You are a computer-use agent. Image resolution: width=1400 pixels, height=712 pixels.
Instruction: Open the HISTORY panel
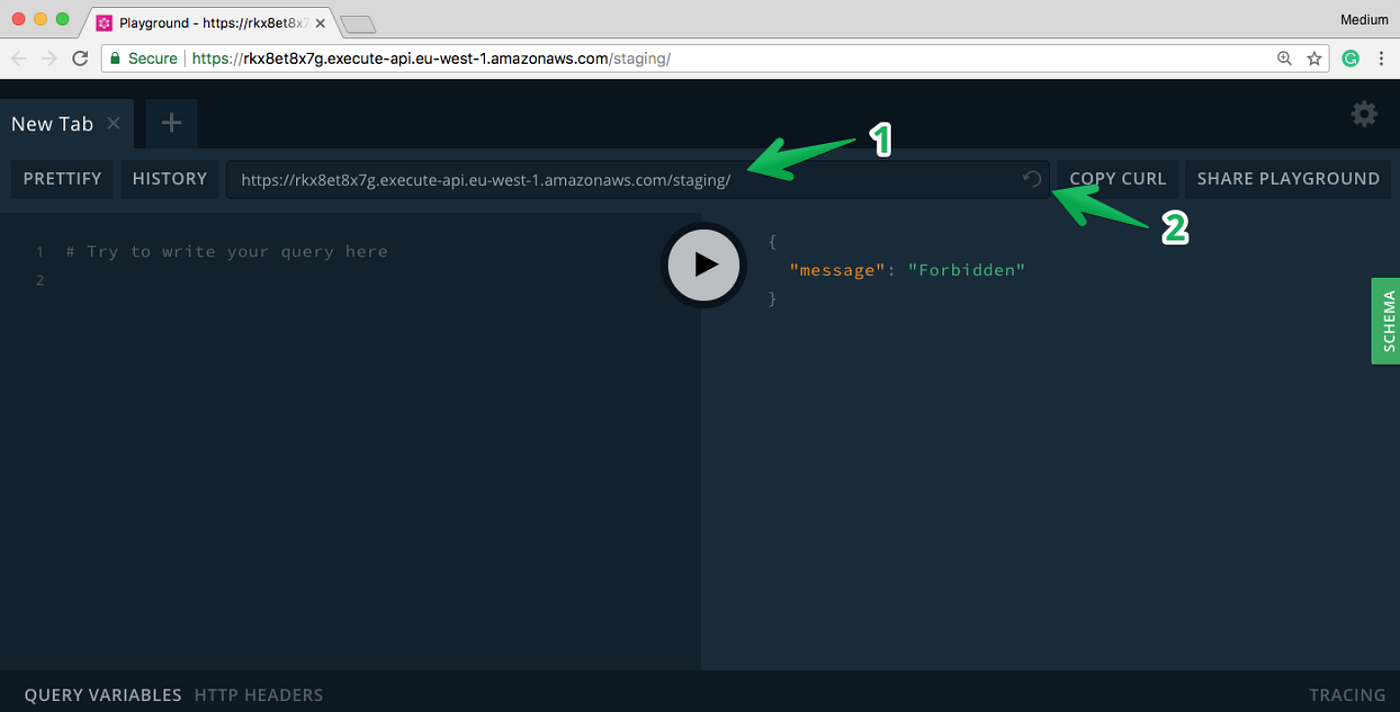(169, 178)
